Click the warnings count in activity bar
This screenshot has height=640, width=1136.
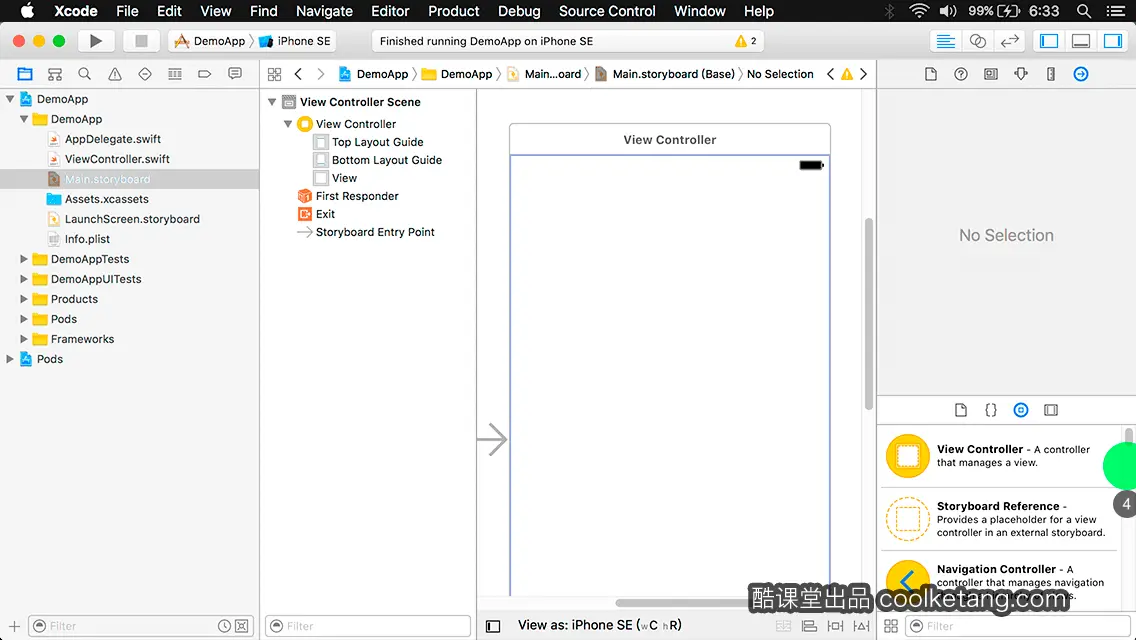[746, 41]
